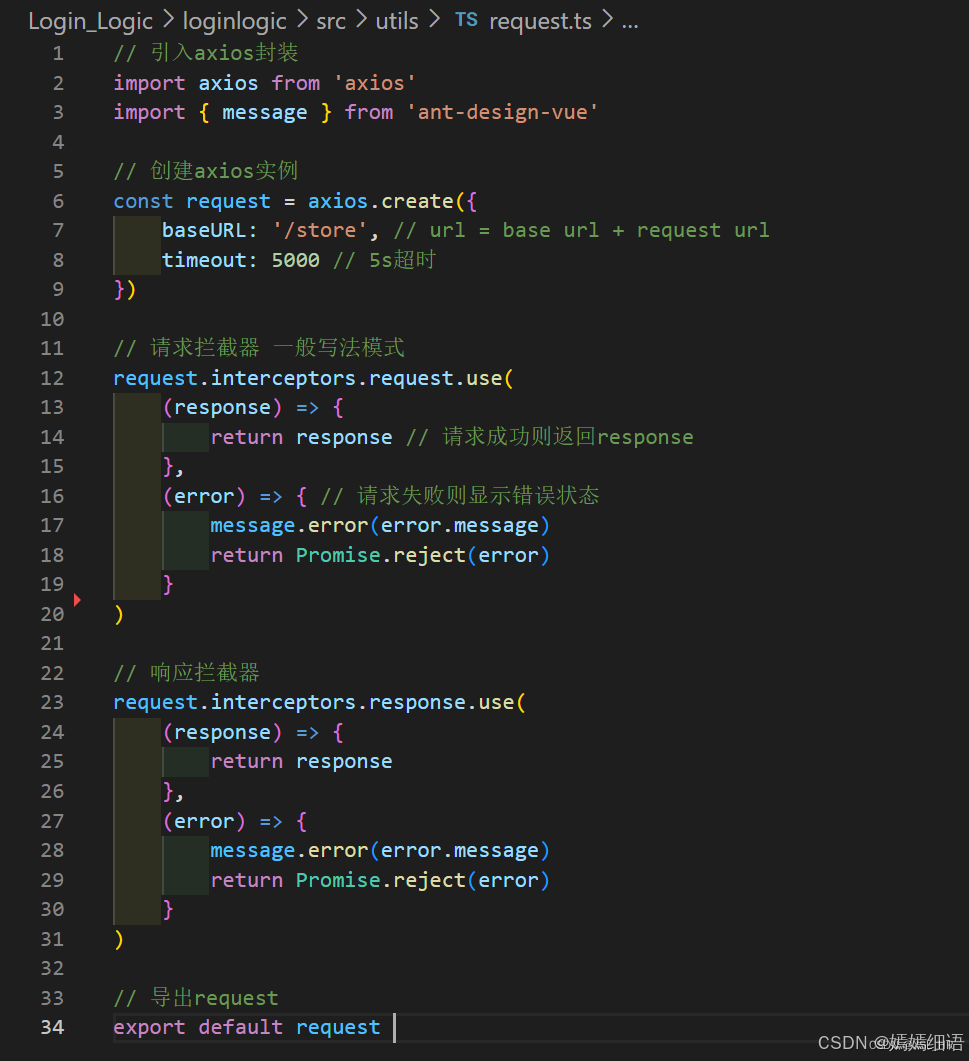Click the '/store' string literal
The height and width of the screenshot is (1061, 969).
point(320,230)
